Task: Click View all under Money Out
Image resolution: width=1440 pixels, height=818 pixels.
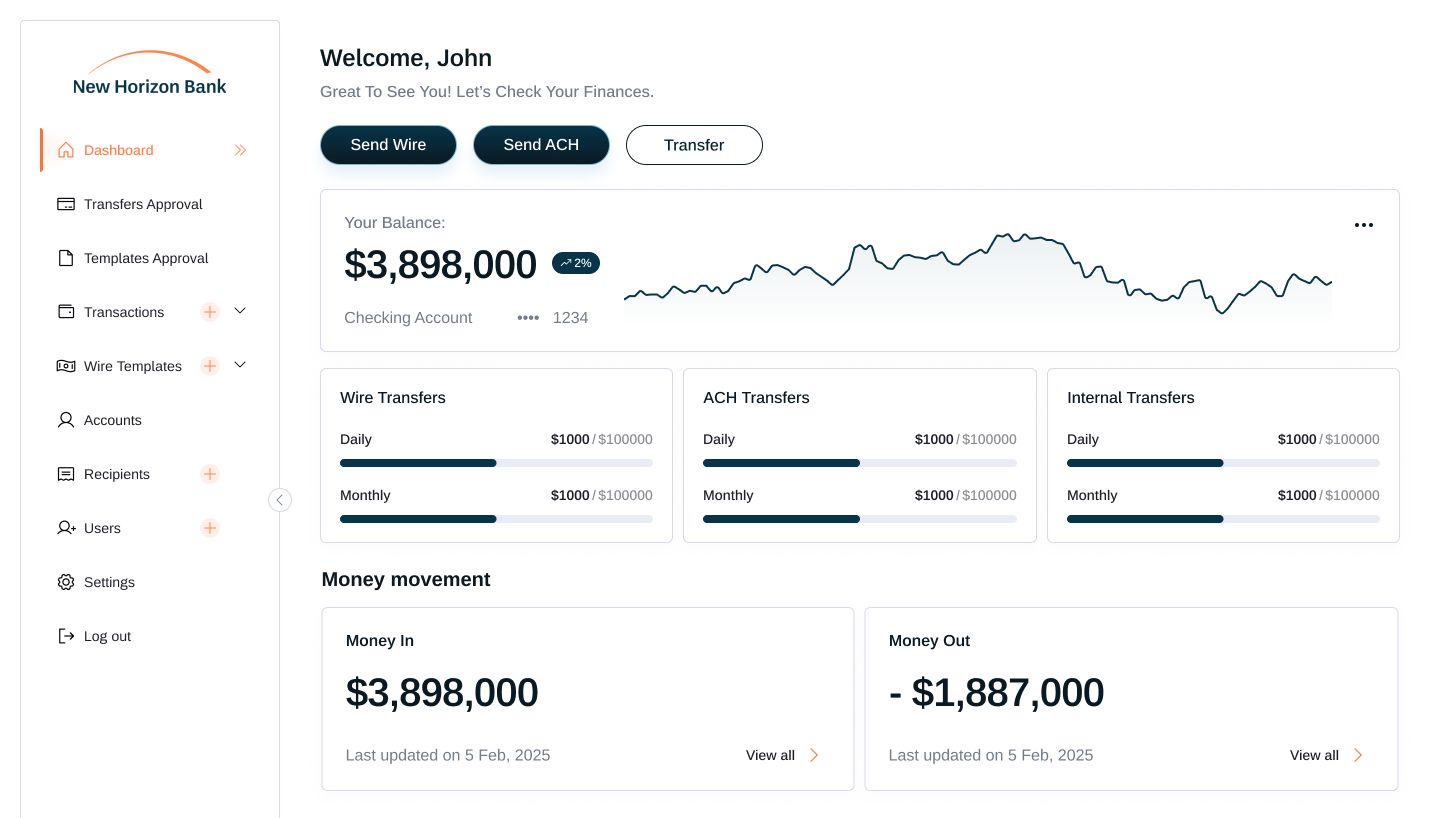Action: tap(1313, 755)
